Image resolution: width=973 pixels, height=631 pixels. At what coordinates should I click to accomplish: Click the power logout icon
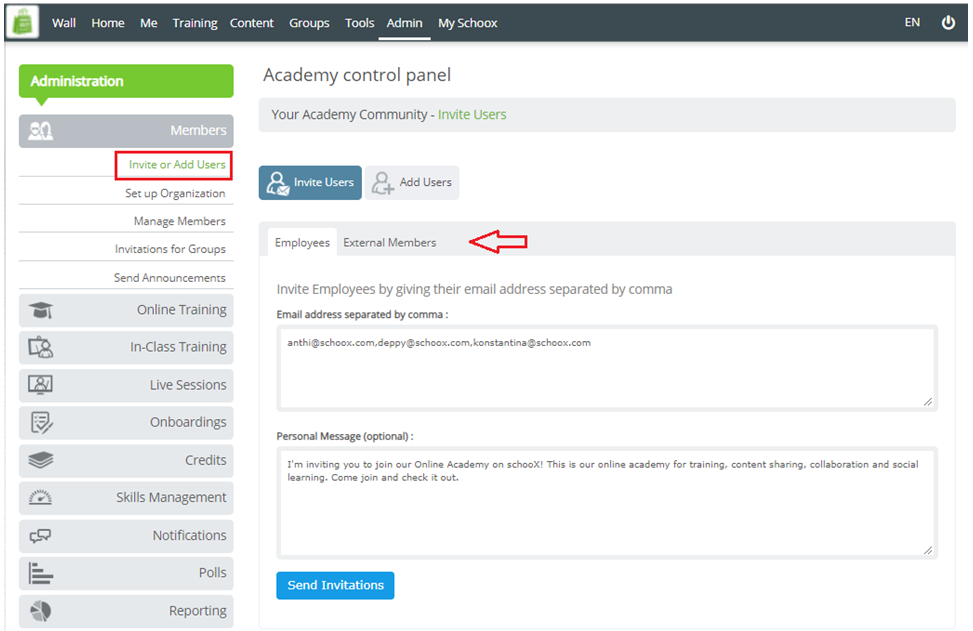(x=948, y=22)
